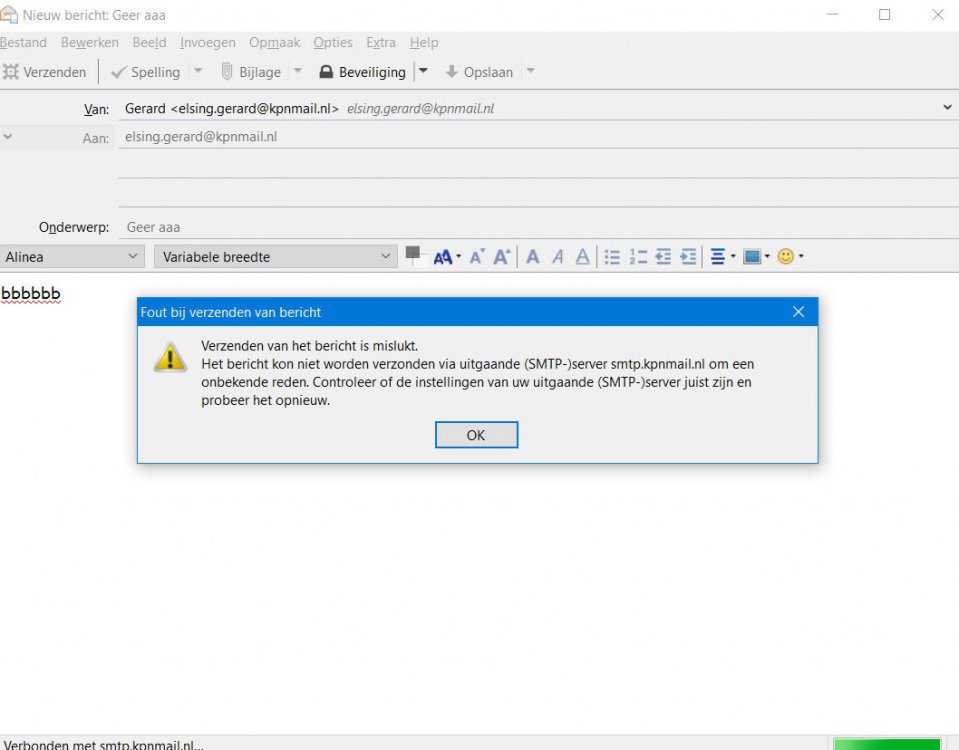
Task: Click the Beveiliging lock button
Action: pyautogui.click(x=363, y=72)
